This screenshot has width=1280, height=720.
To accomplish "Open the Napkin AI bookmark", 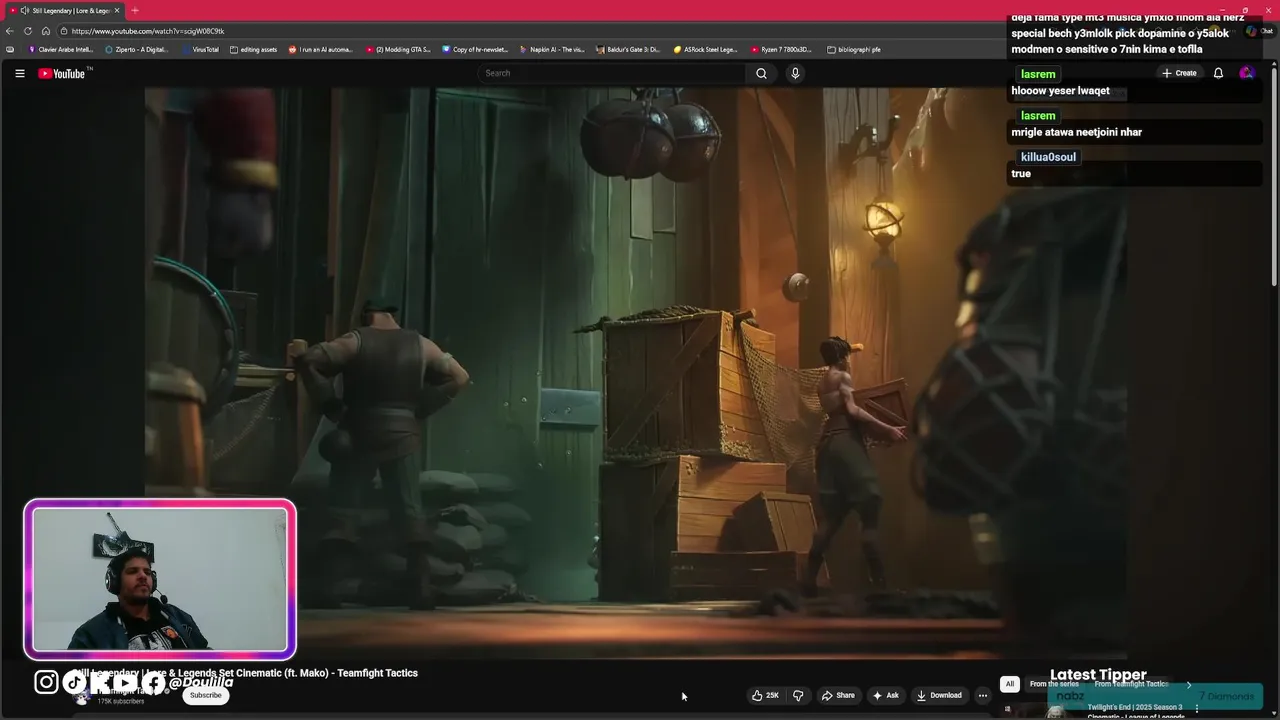I will point(552,49).
